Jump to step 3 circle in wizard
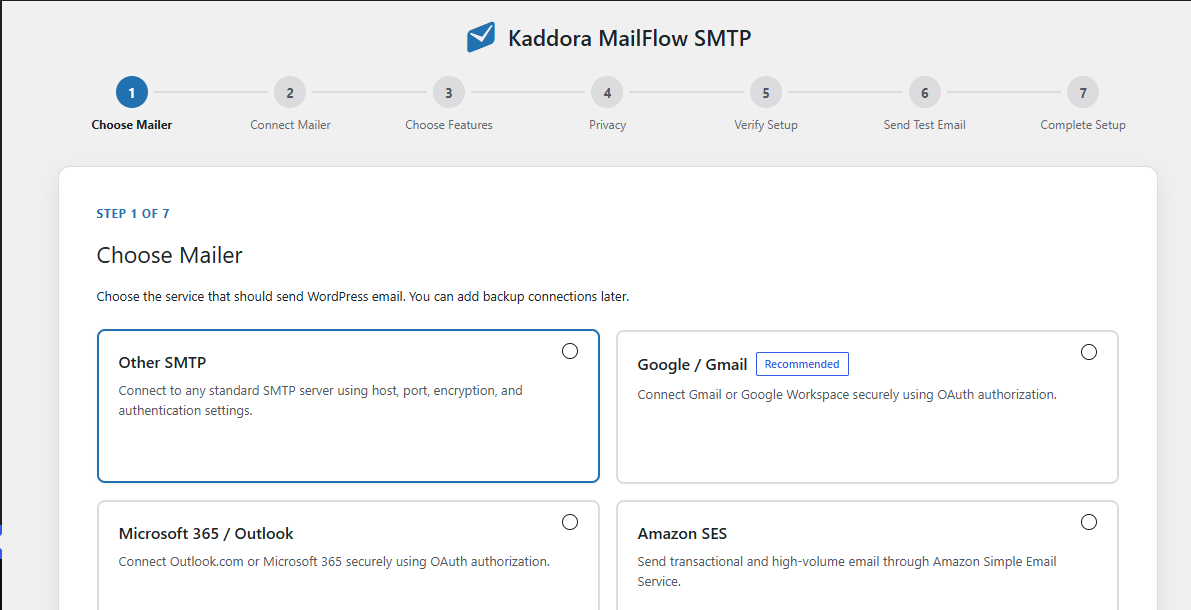The width and height of the screenshot is (1191, 610). pyautogui.click(x=449, y=93)
